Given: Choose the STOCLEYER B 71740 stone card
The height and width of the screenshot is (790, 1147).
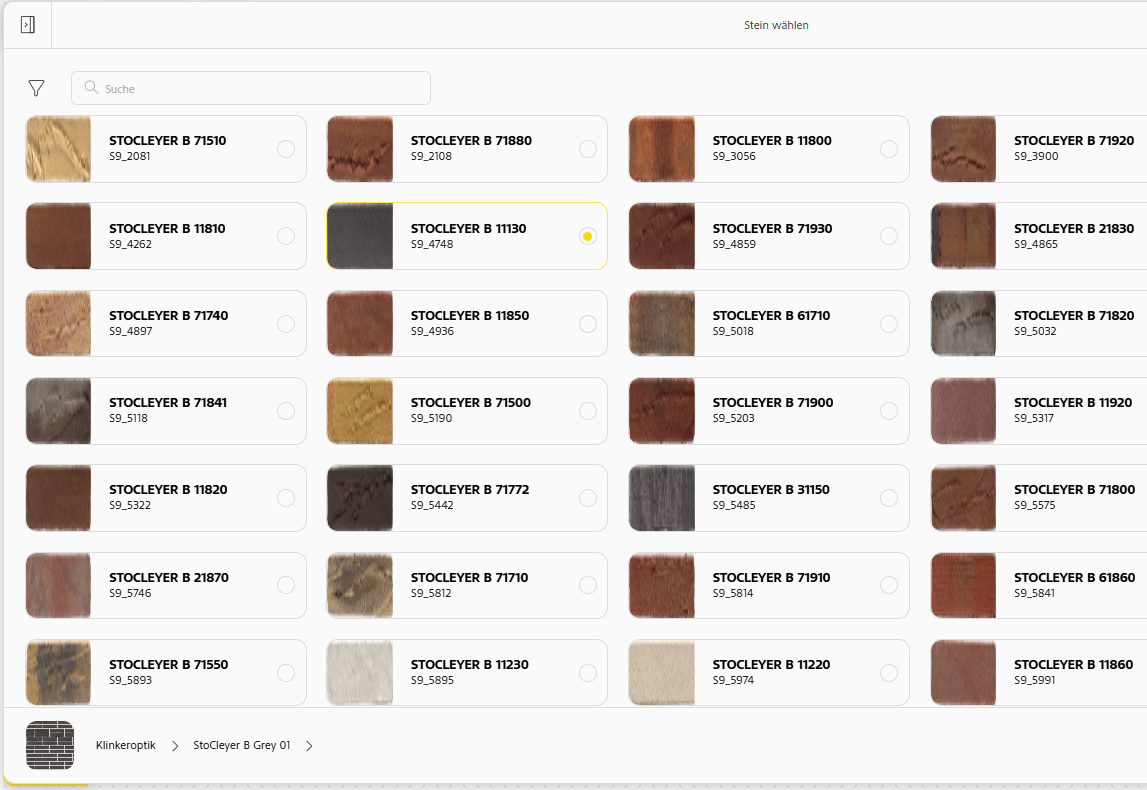Looking at the screenshot, I should click(x=166, y=323).
